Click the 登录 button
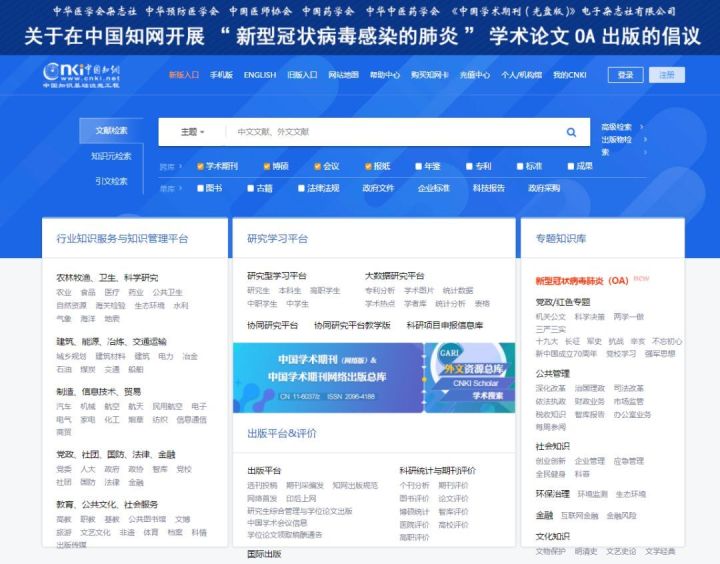Screen dimensions: 720x564 point(625,75)
